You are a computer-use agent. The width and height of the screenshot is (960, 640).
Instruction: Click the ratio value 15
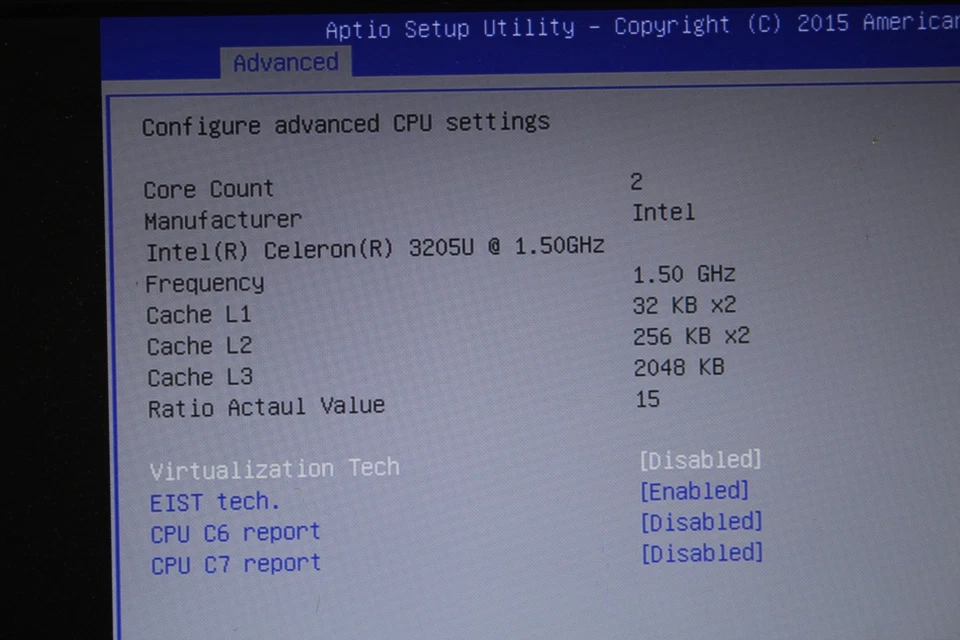(648, 400)
